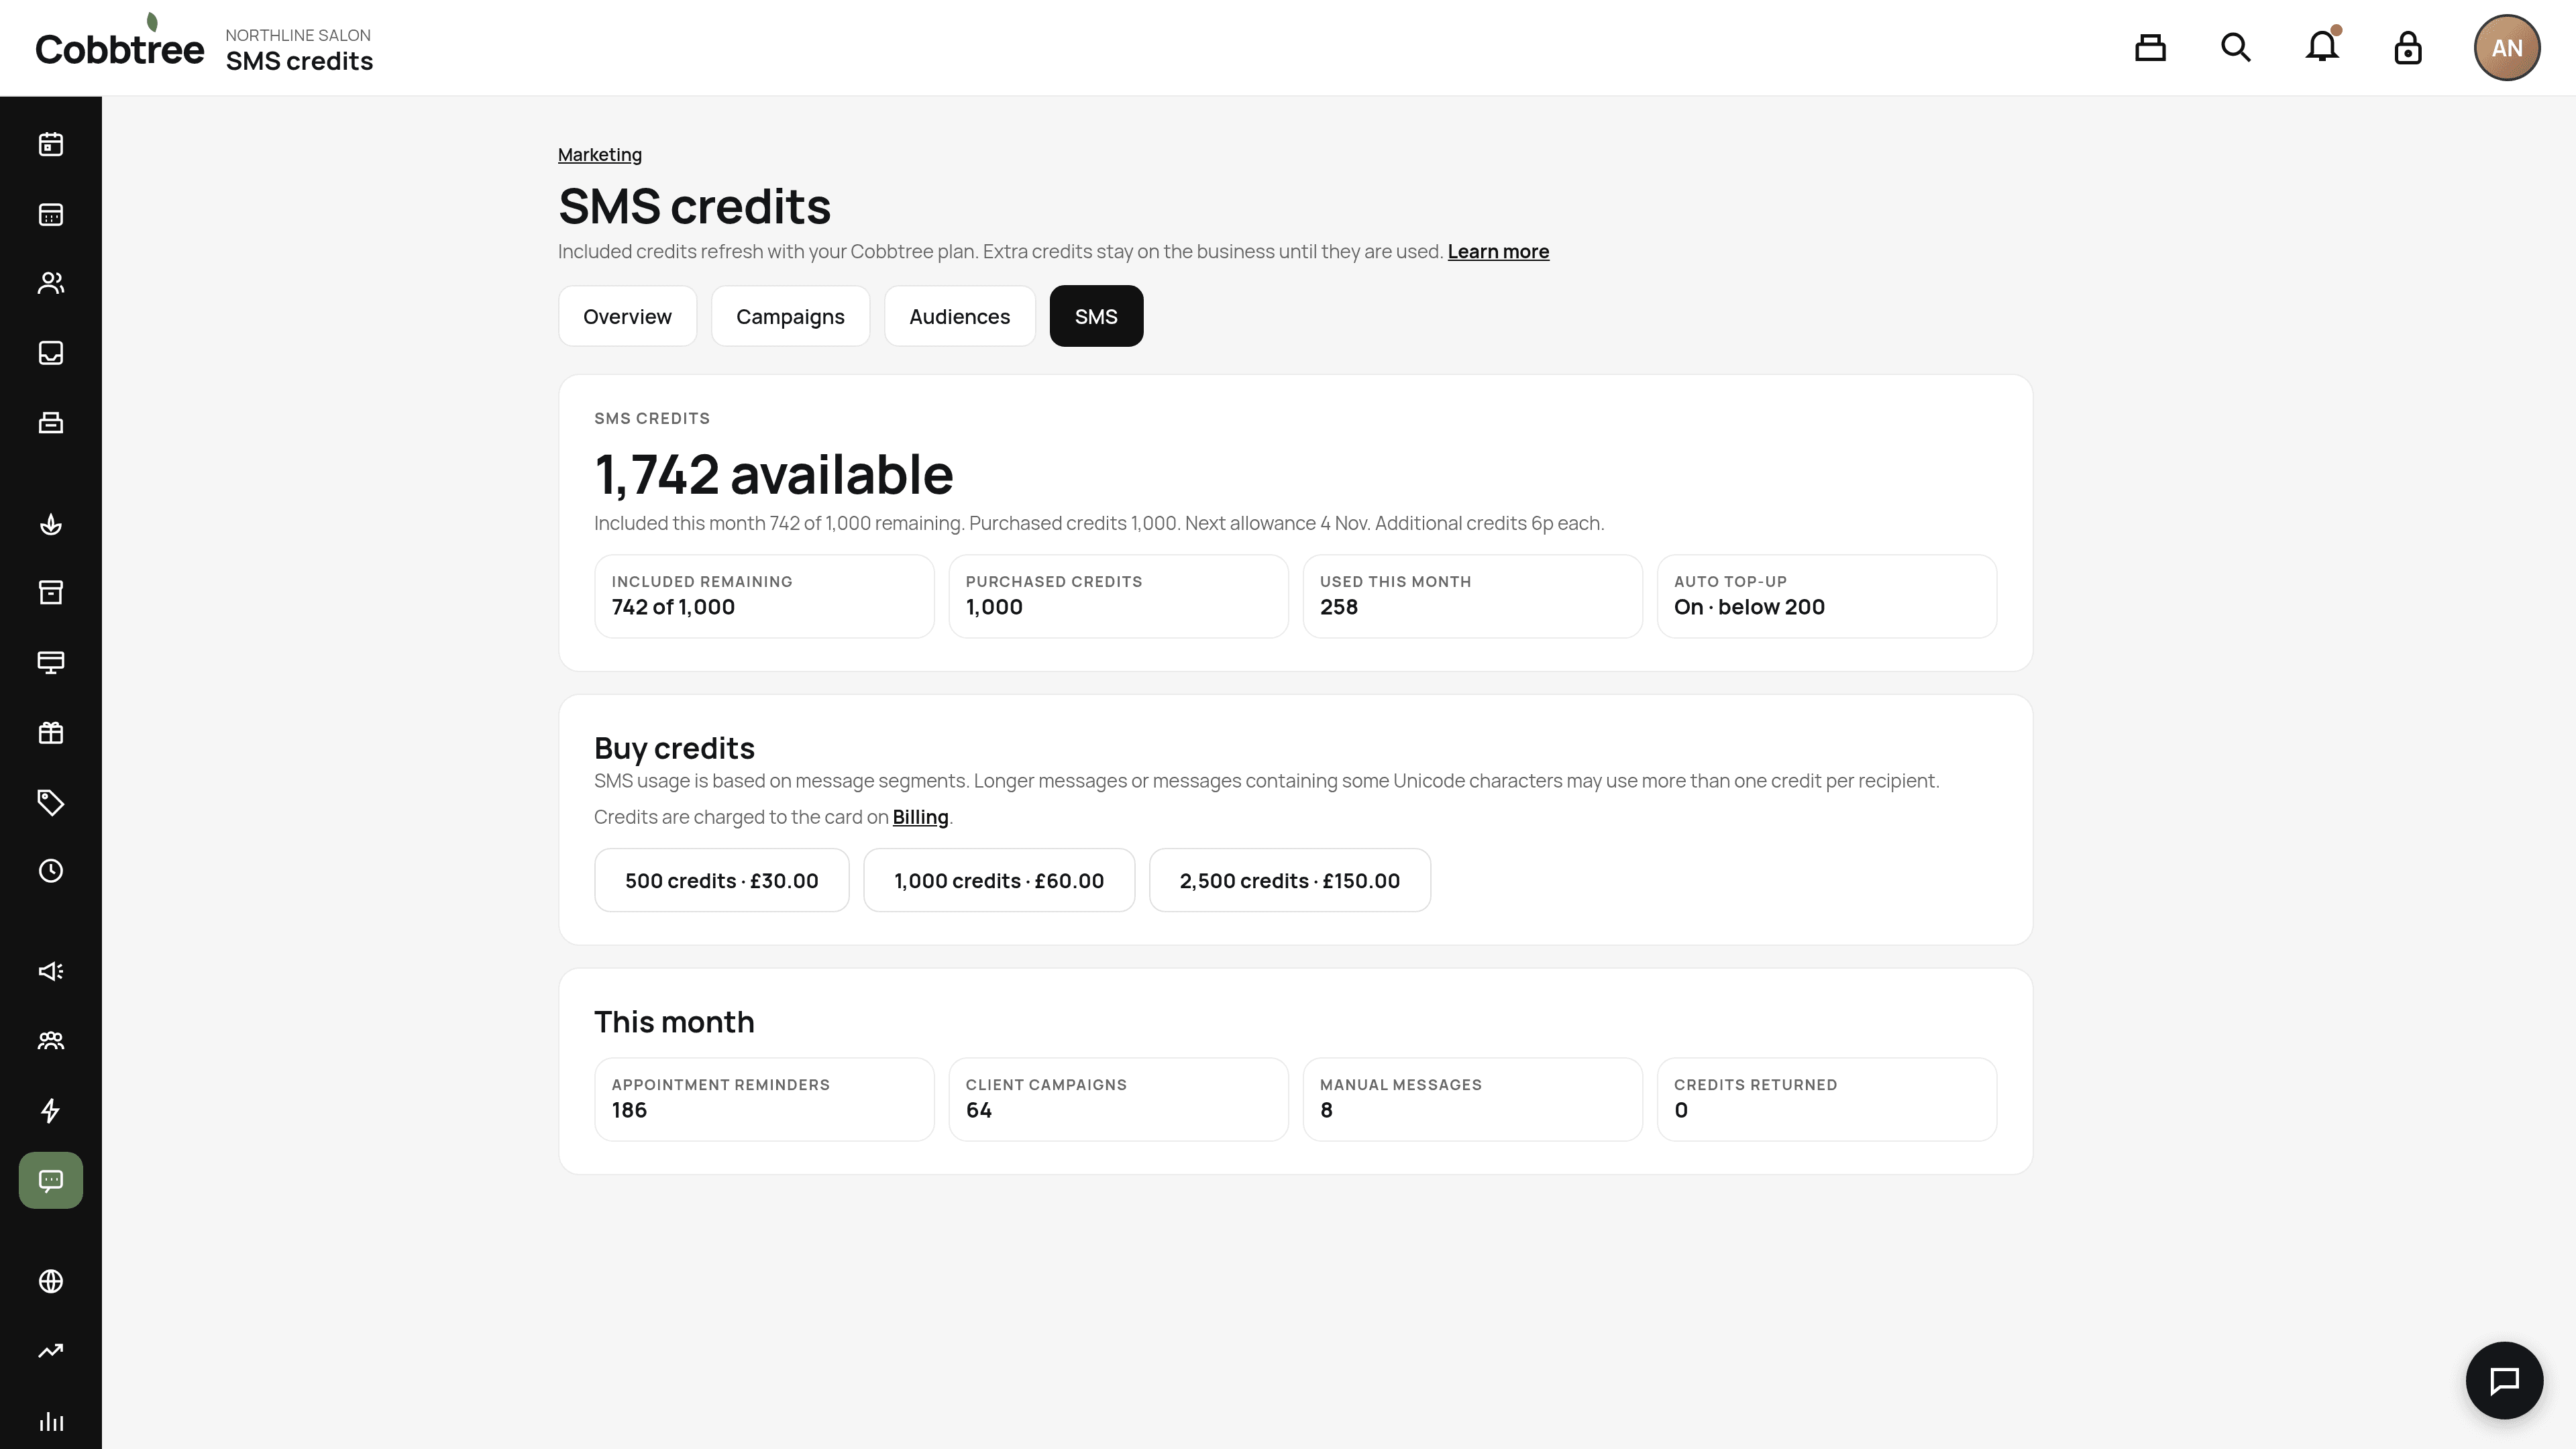This screenshot has width=2576, height=1449.
Task: Open the monitor display sidebar icon
Action: point(51,663)
